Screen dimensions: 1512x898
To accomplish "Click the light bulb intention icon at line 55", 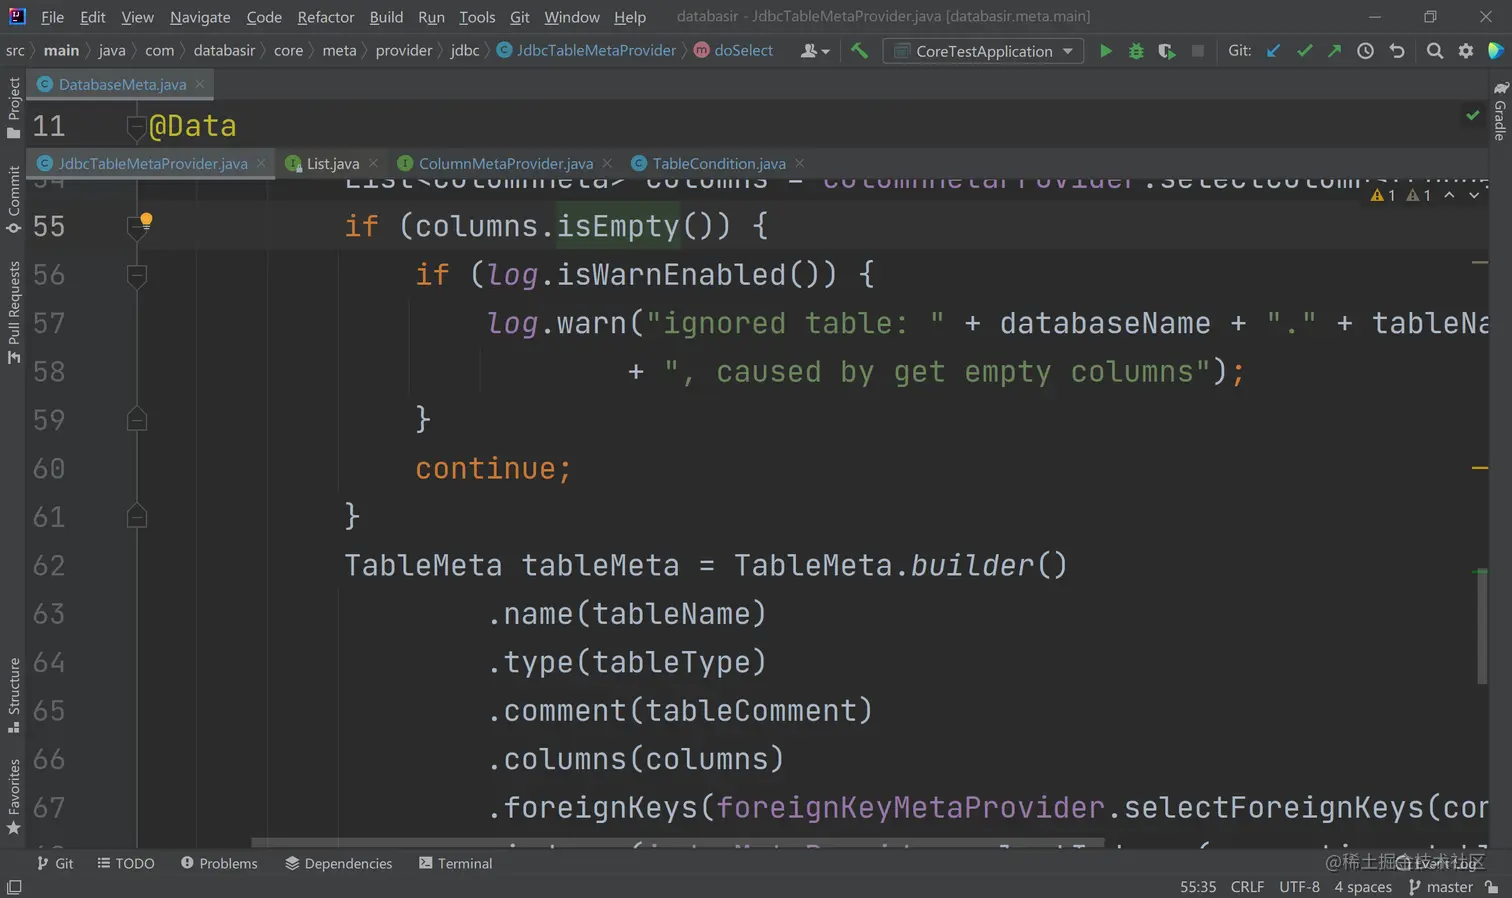I will pos(146,221).
